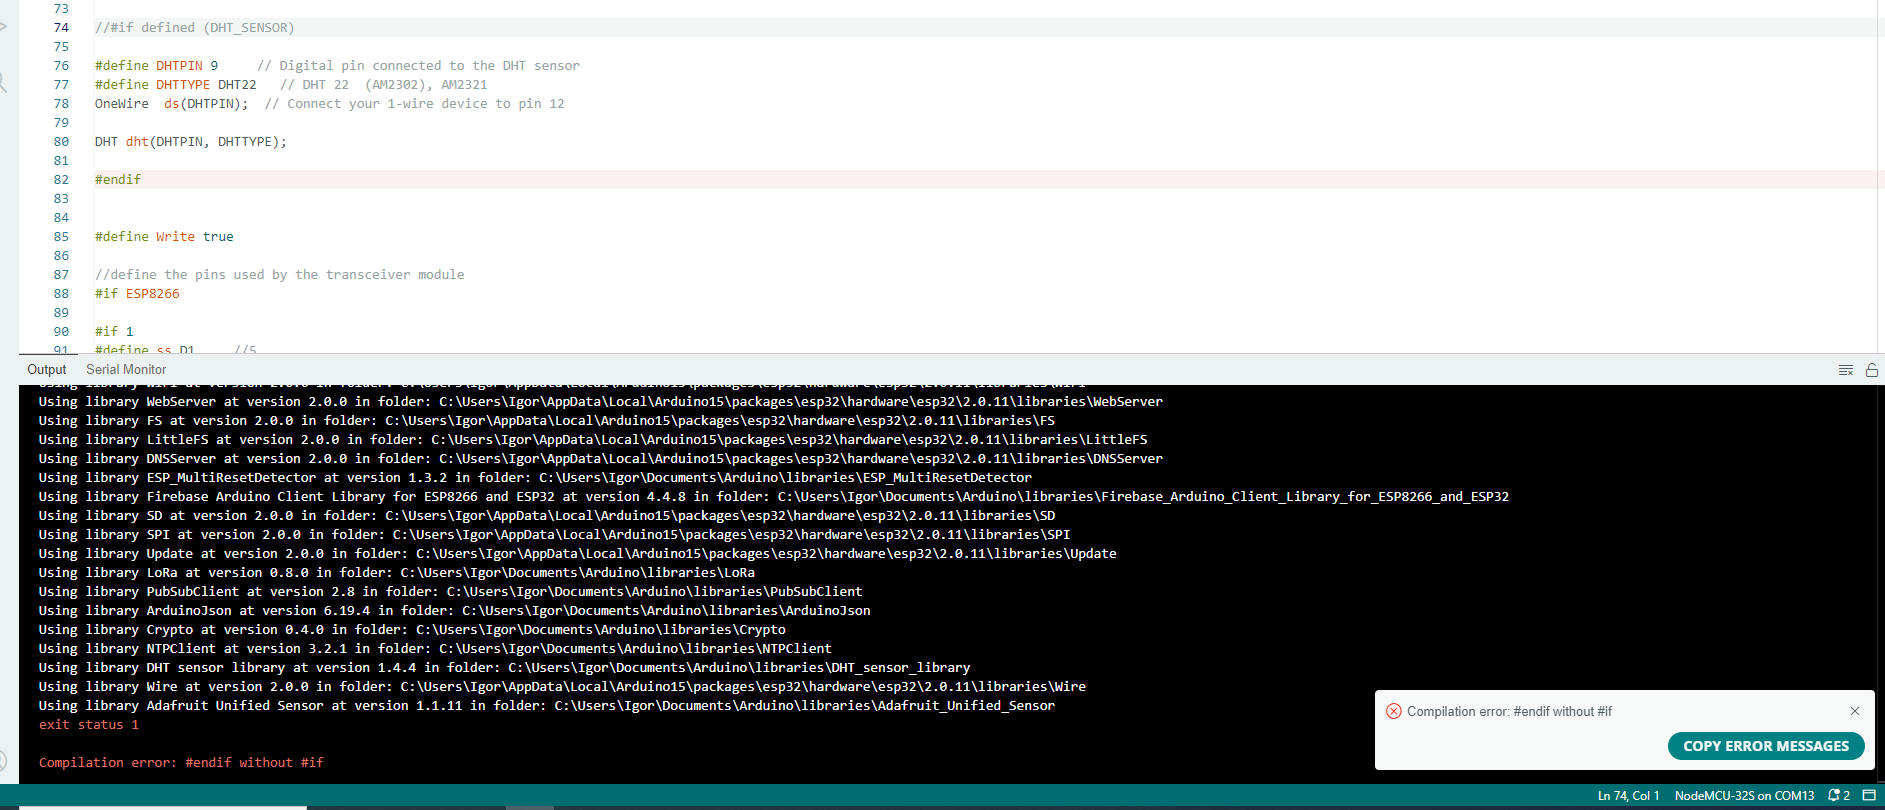Click 'Using library Crypto' output line
Image resolution: width=1885 pixels, height=810 pixels.
[x=412, y=629]
